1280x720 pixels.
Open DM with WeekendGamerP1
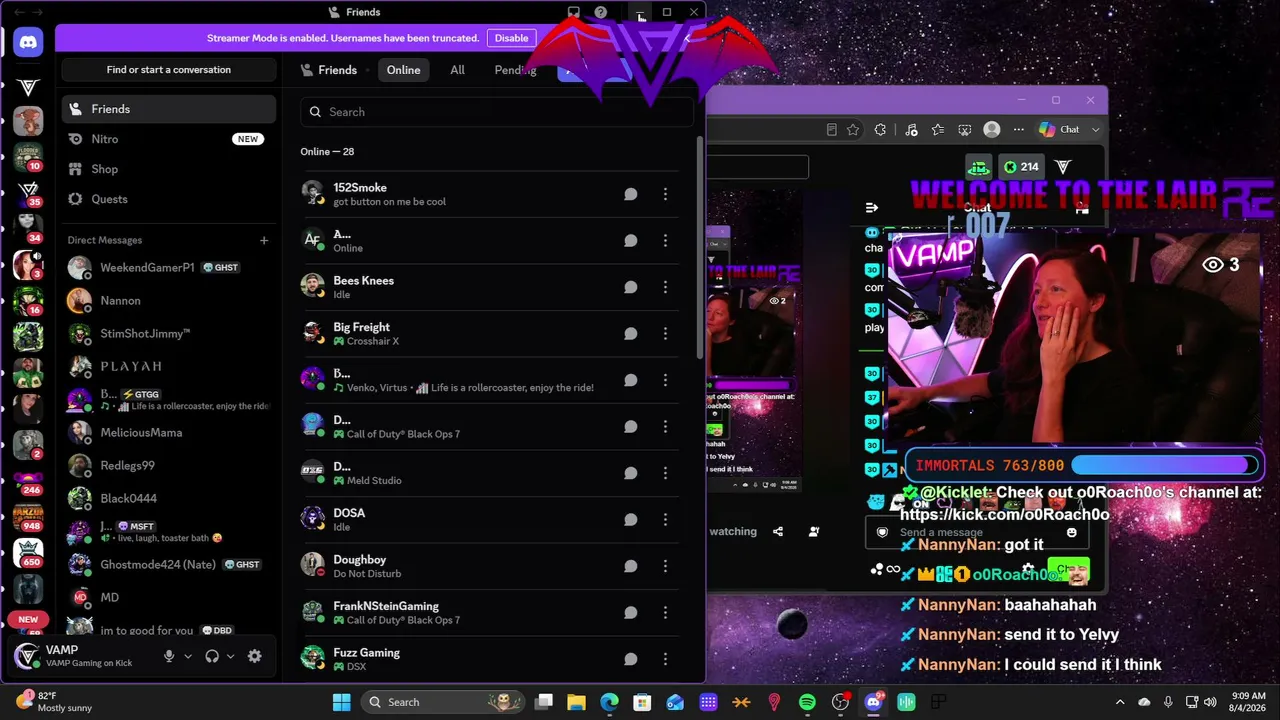[168, 268]
